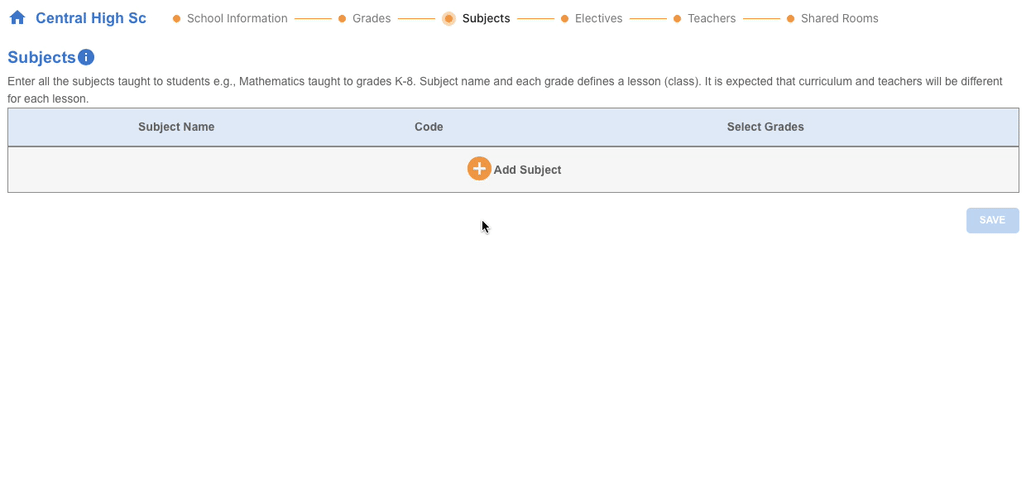
Task: Select the Teachers step dot
Action: [x=677, y=18]
